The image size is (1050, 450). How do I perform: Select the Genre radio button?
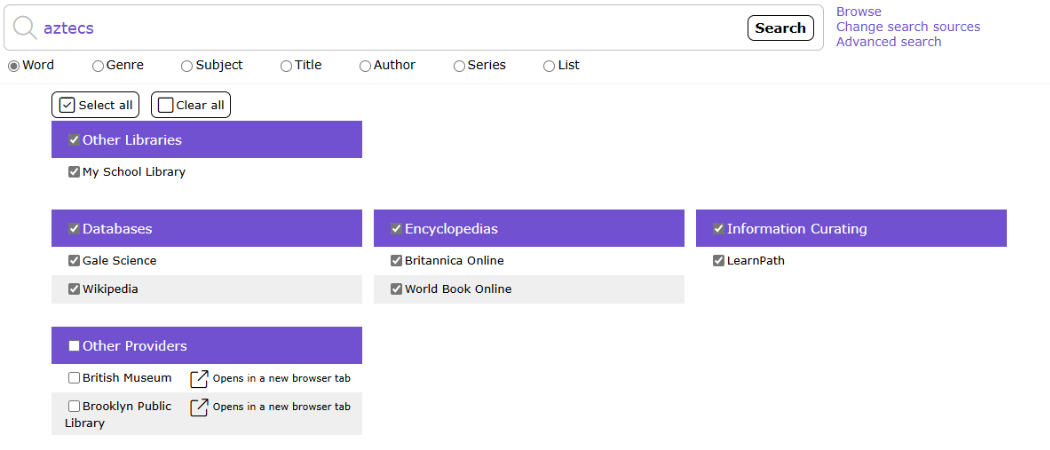pos(98,66)
